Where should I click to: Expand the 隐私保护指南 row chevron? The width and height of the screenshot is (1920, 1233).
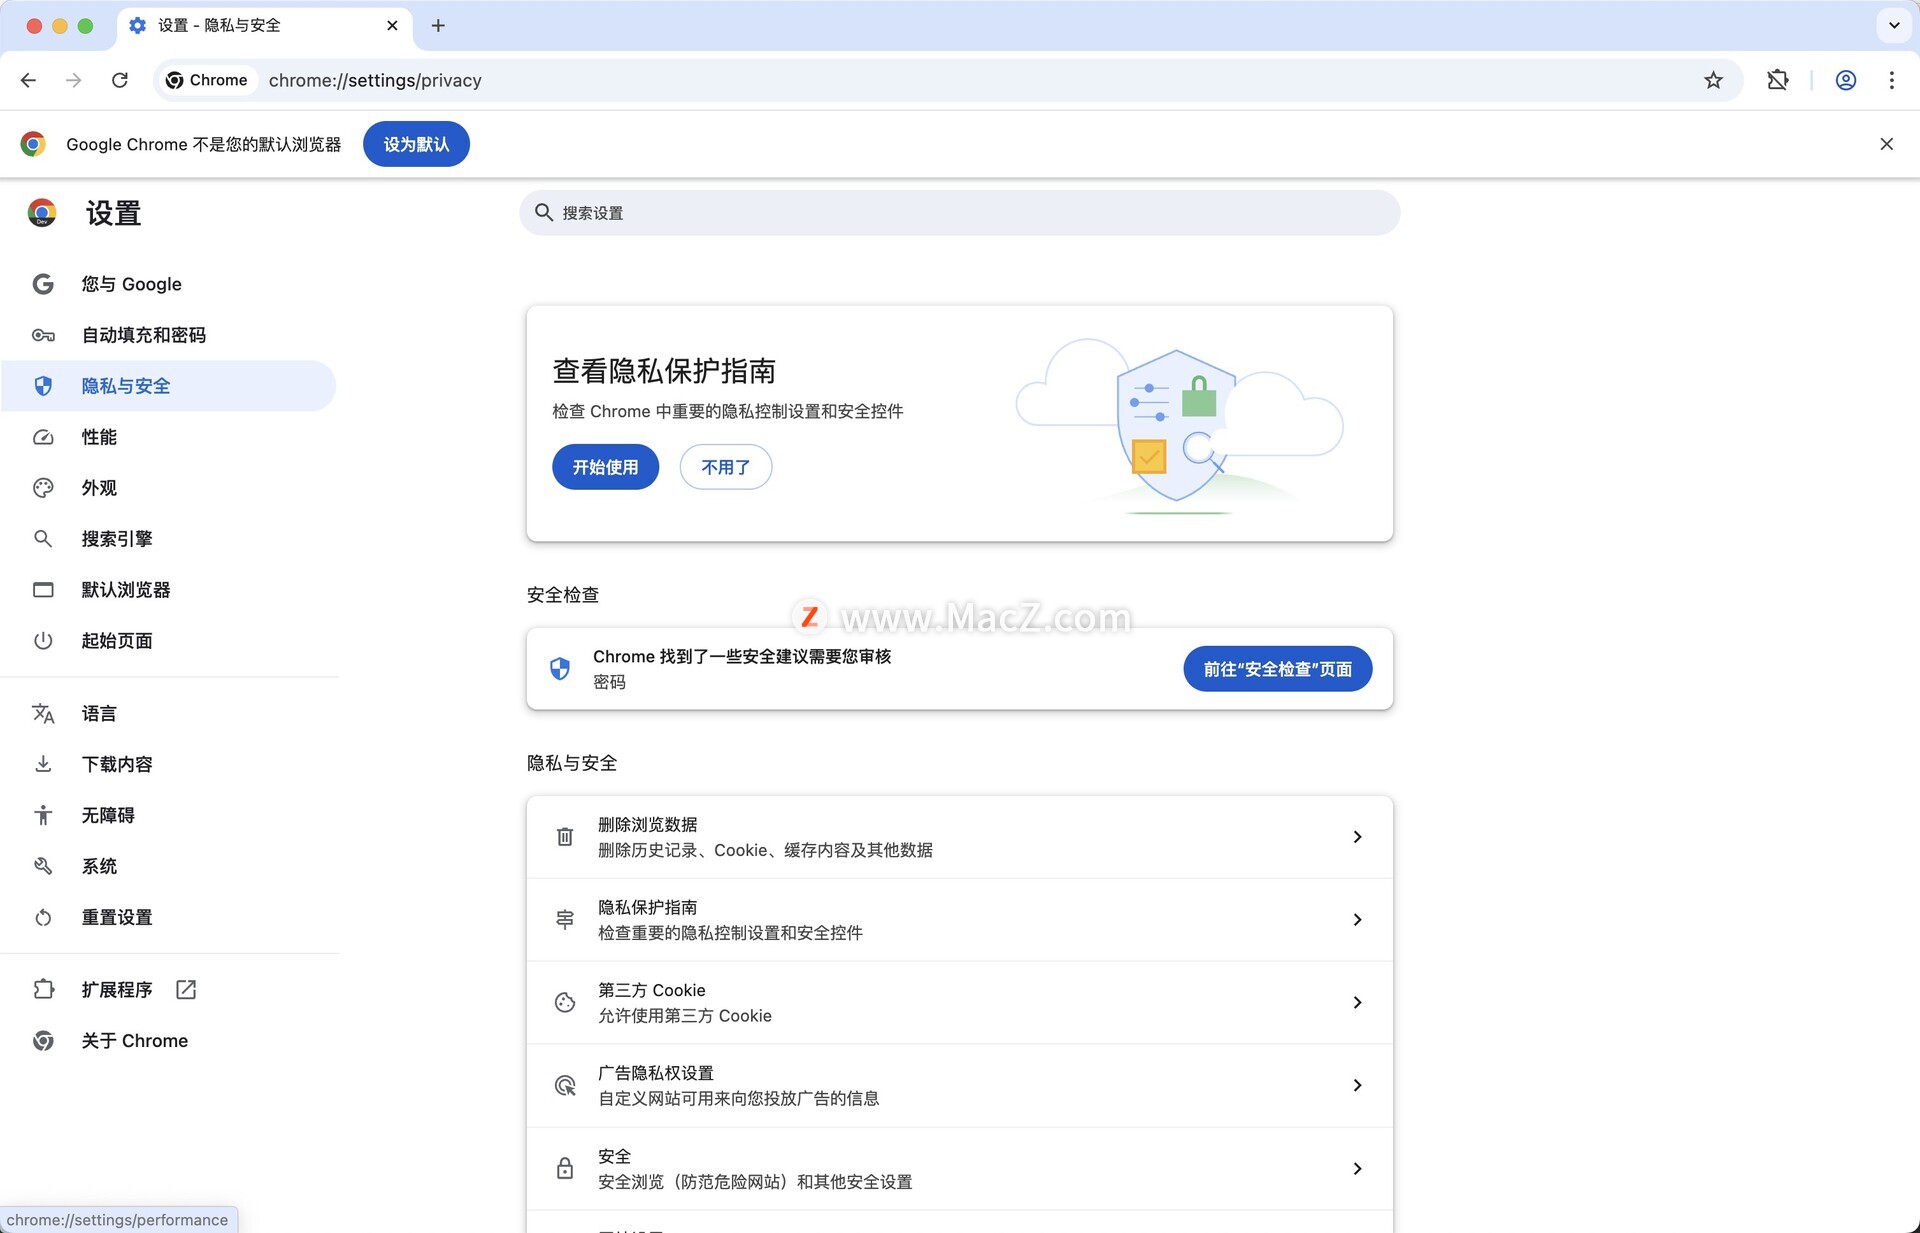1357,920
